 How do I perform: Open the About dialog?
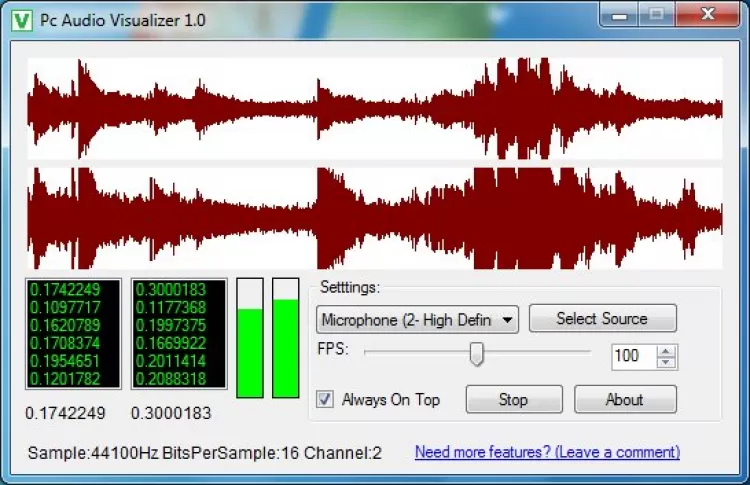click(625, 399)
